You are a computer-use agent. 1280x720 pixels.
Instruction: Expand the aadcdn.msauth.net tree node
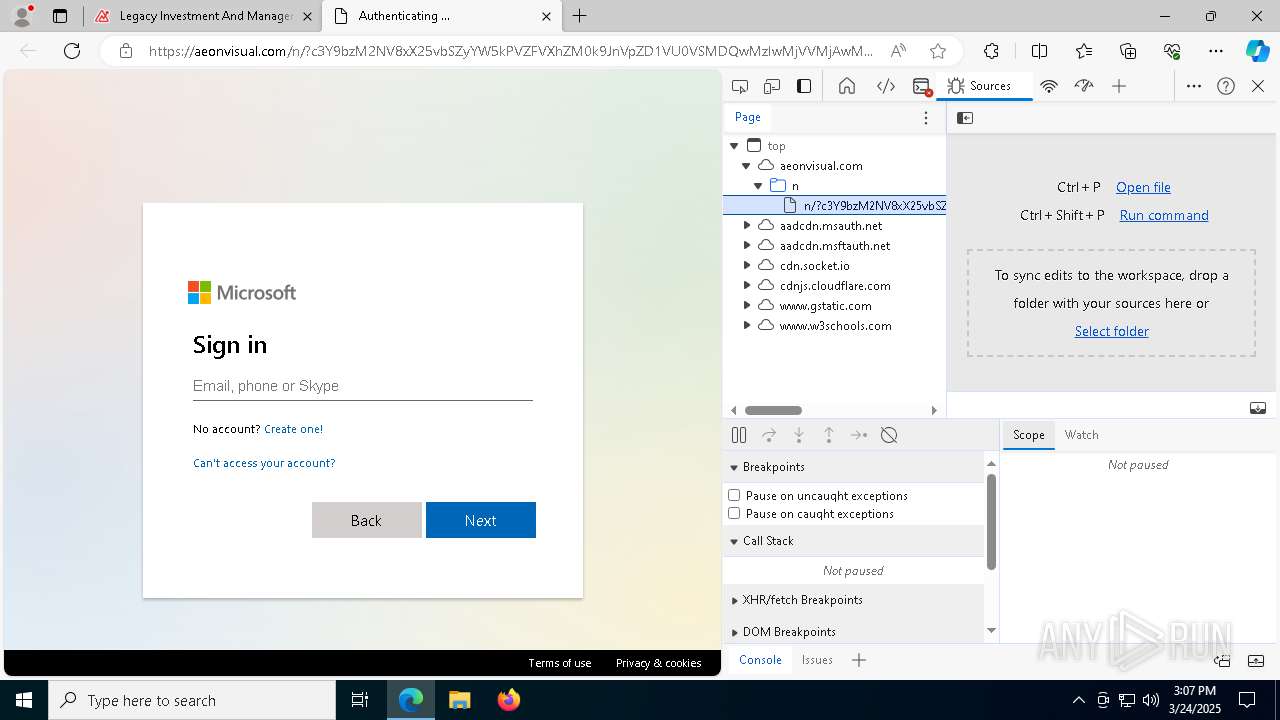click(x=746, y=226)
